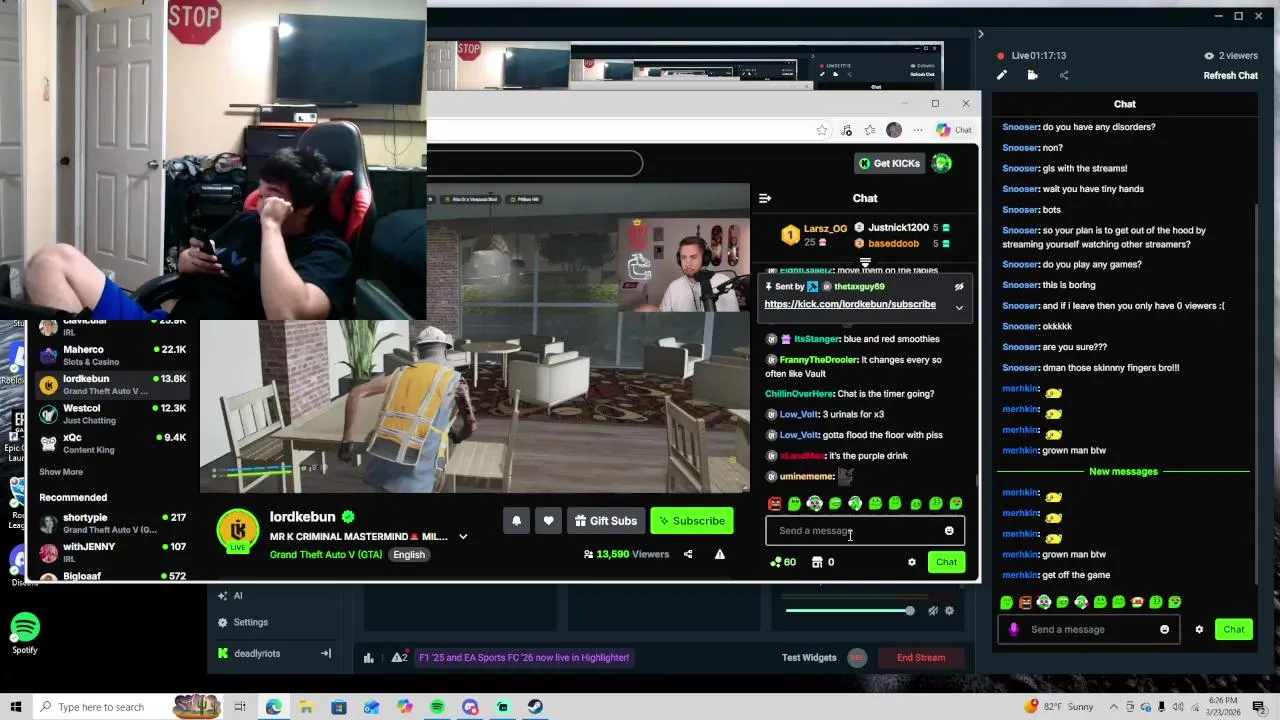Select xQc channel in sidebar

(111, 443)
